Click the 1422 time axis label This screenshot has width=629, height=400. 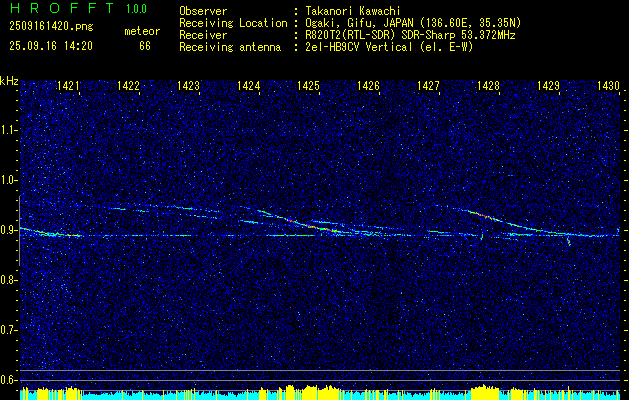(x=128, y=85)
